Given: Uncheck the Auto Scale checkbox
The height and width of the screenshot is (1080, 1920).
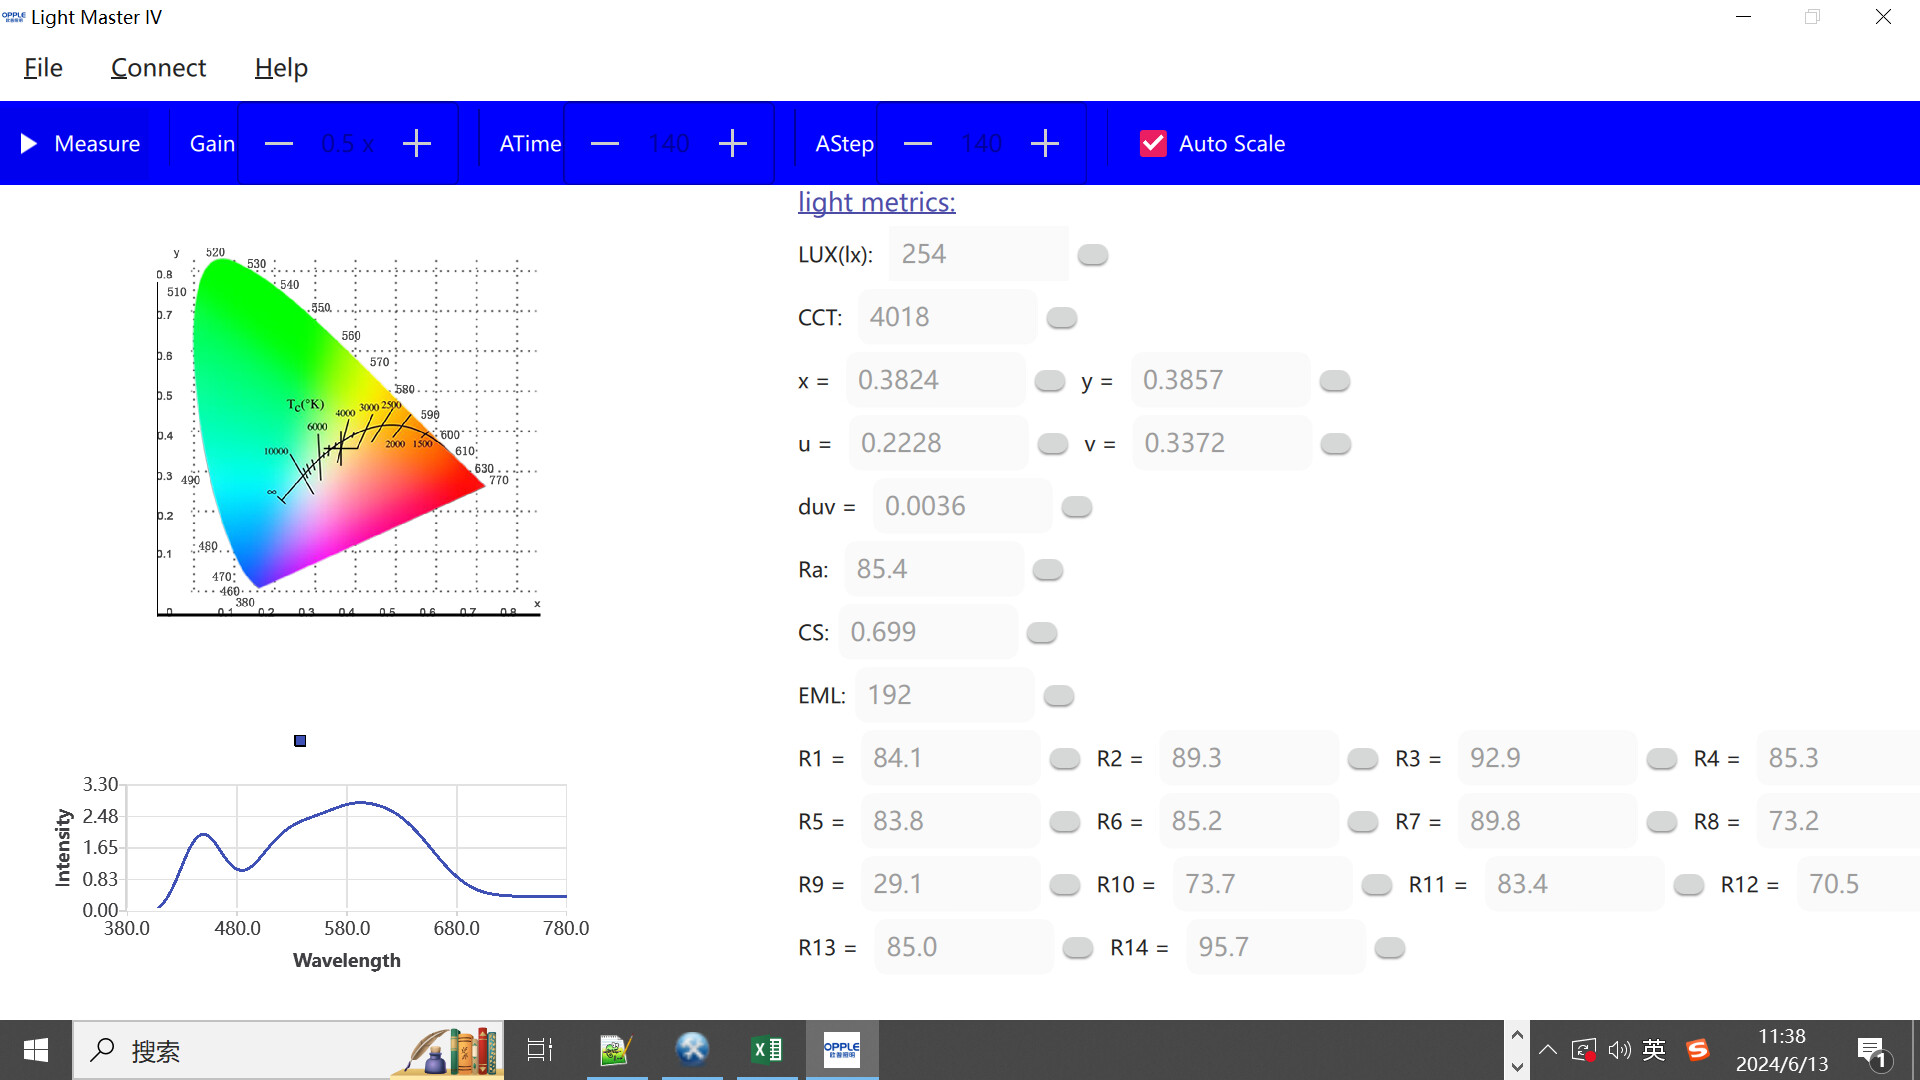Looking at the screenshot, I should click(1153, 144).
